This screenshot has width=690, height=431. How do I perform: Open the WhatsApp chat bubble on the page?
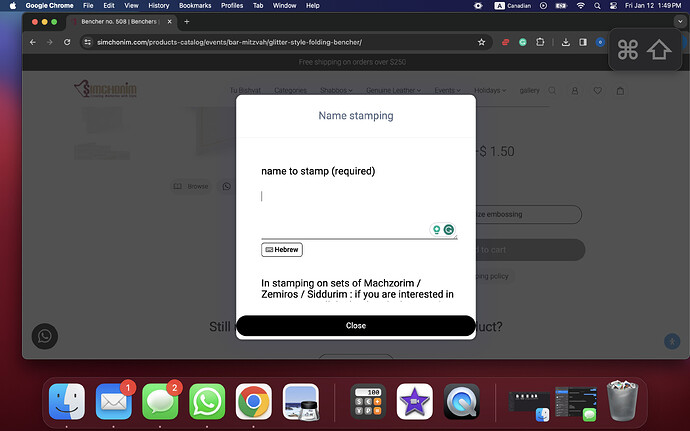45,336
